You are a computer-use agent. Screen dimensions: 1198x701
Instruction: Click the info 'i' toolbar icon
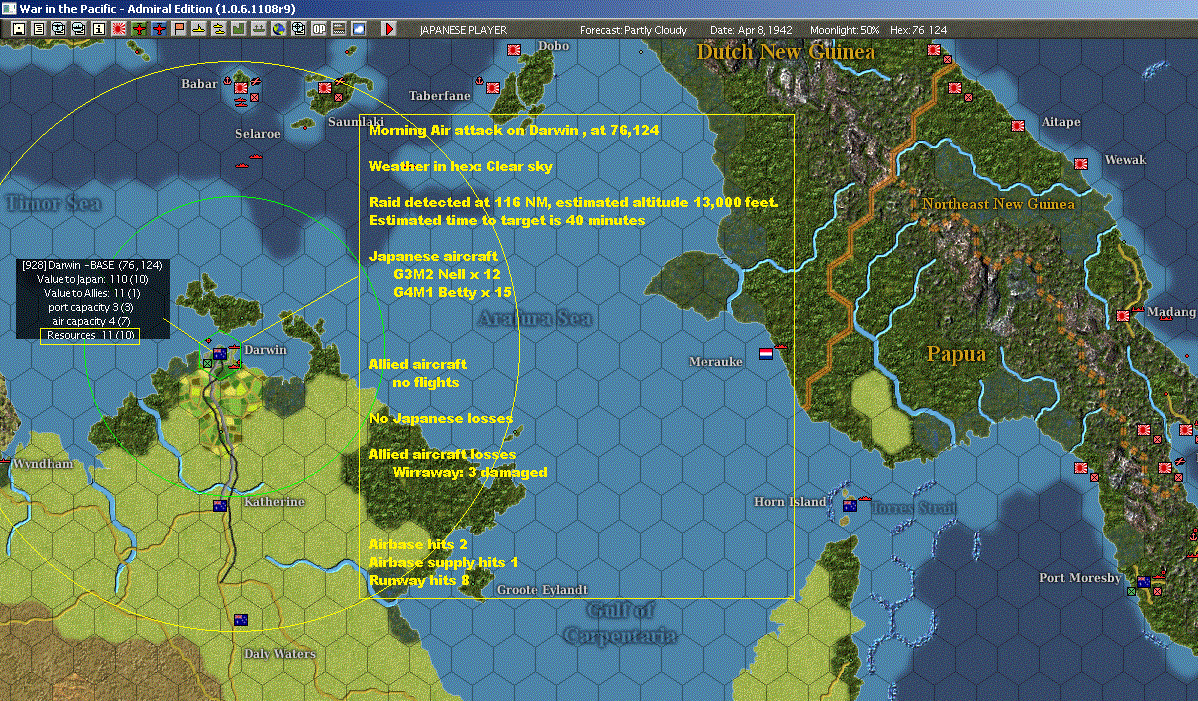click(99, 29)
